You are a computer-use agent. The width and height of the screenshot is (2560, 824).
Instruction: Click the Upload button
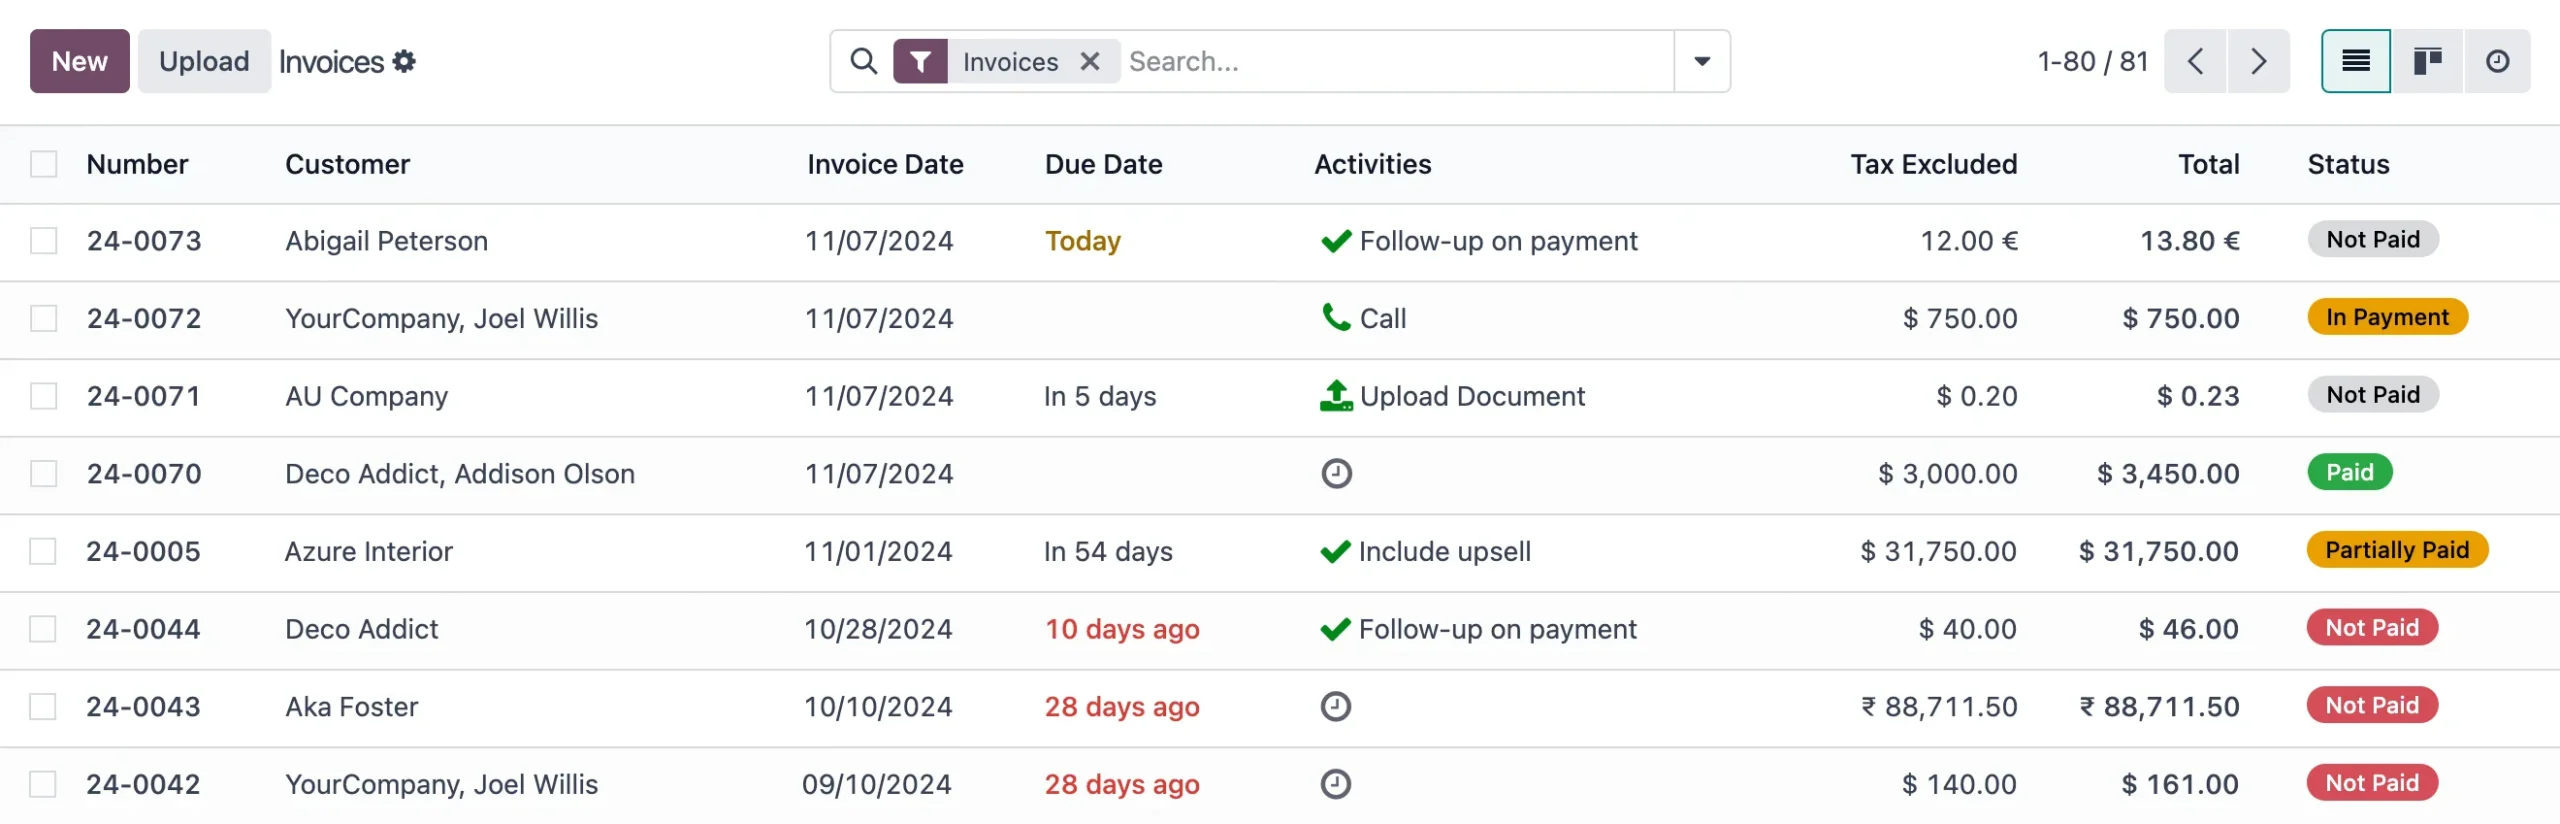tap(204, 62)
